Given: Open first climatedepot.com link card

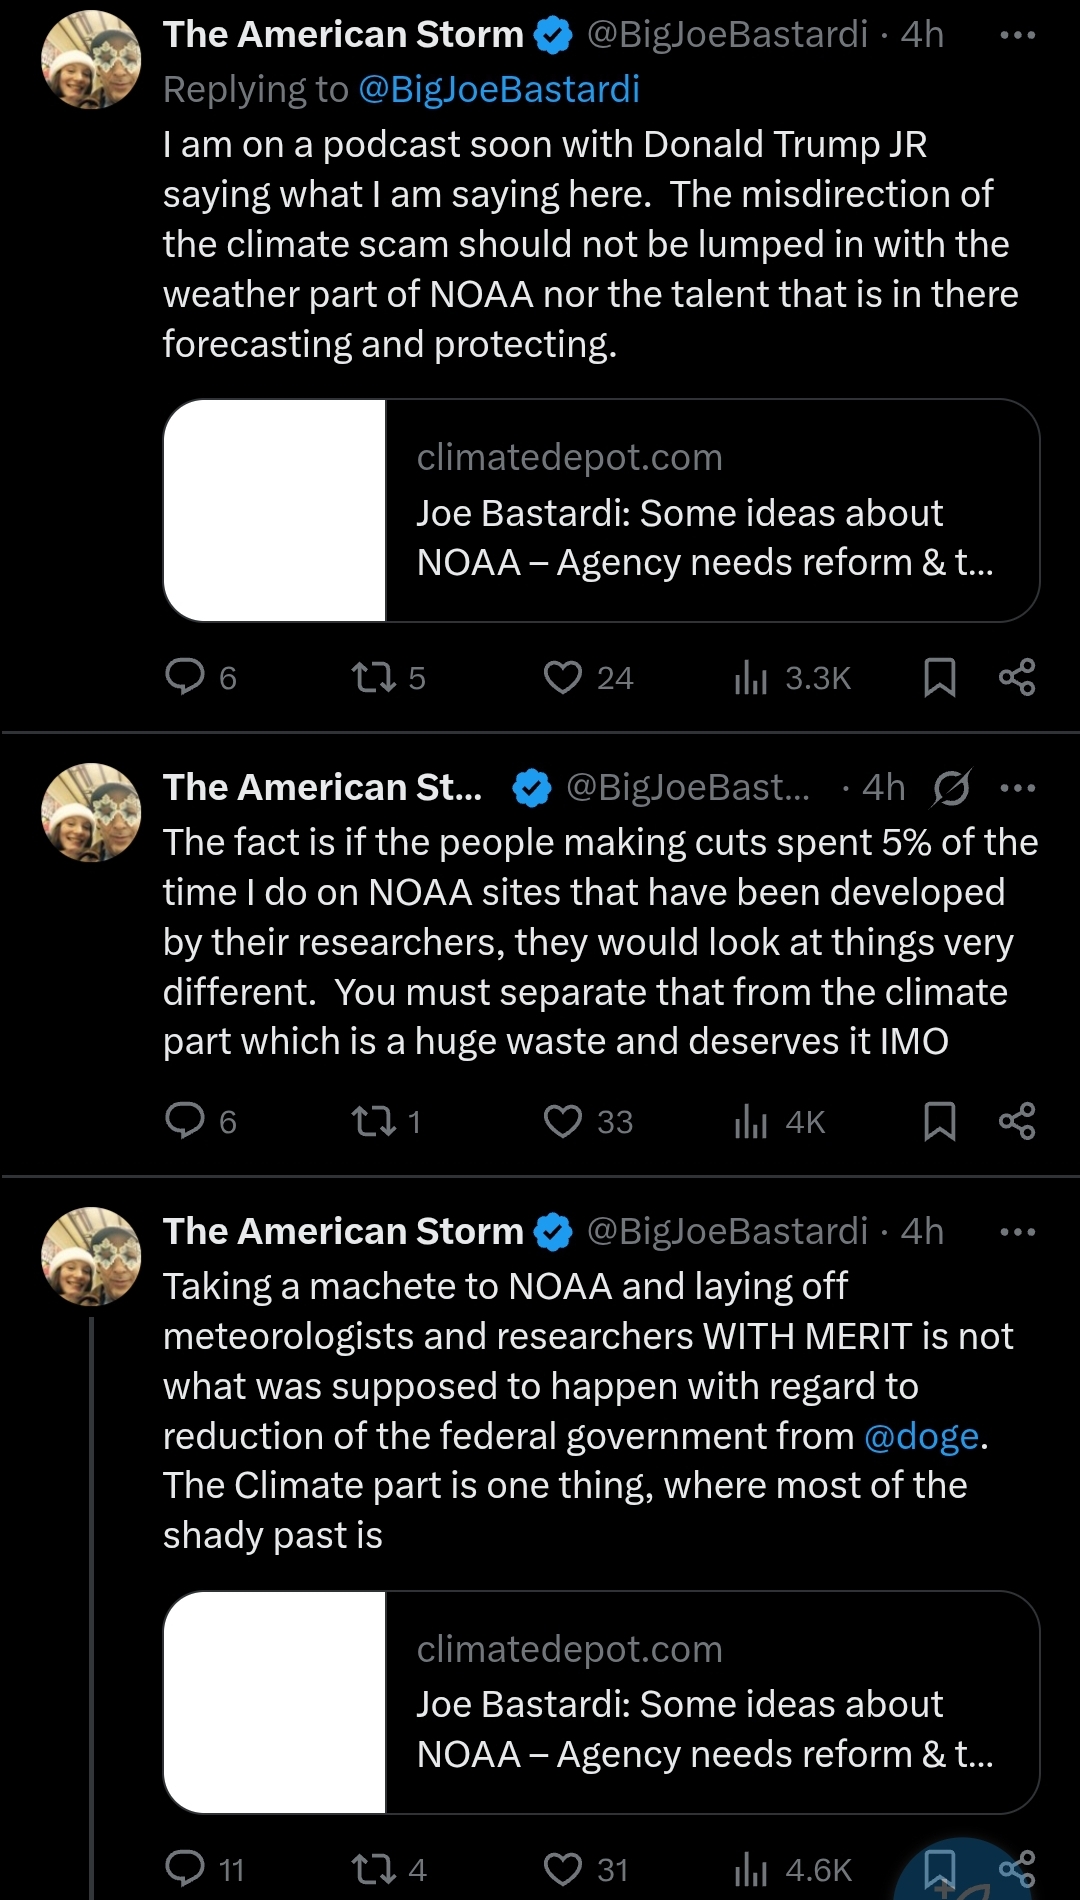Looking at the screenshot, I should [x=601, y=511].
